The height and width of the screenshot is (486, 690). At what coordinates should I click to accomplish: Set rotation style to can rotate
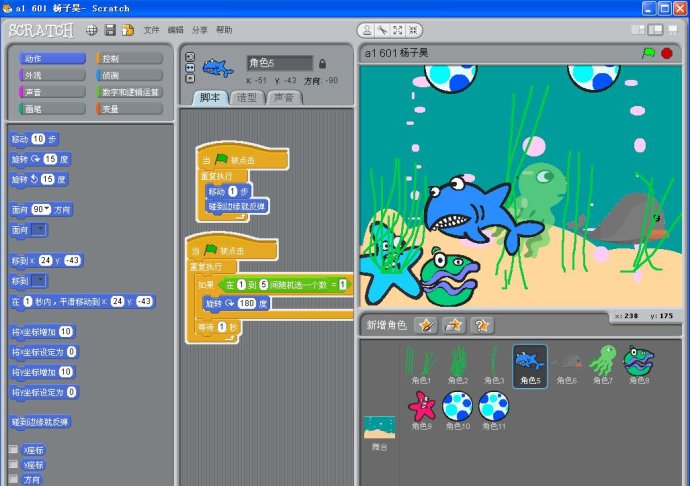(190, 57)
